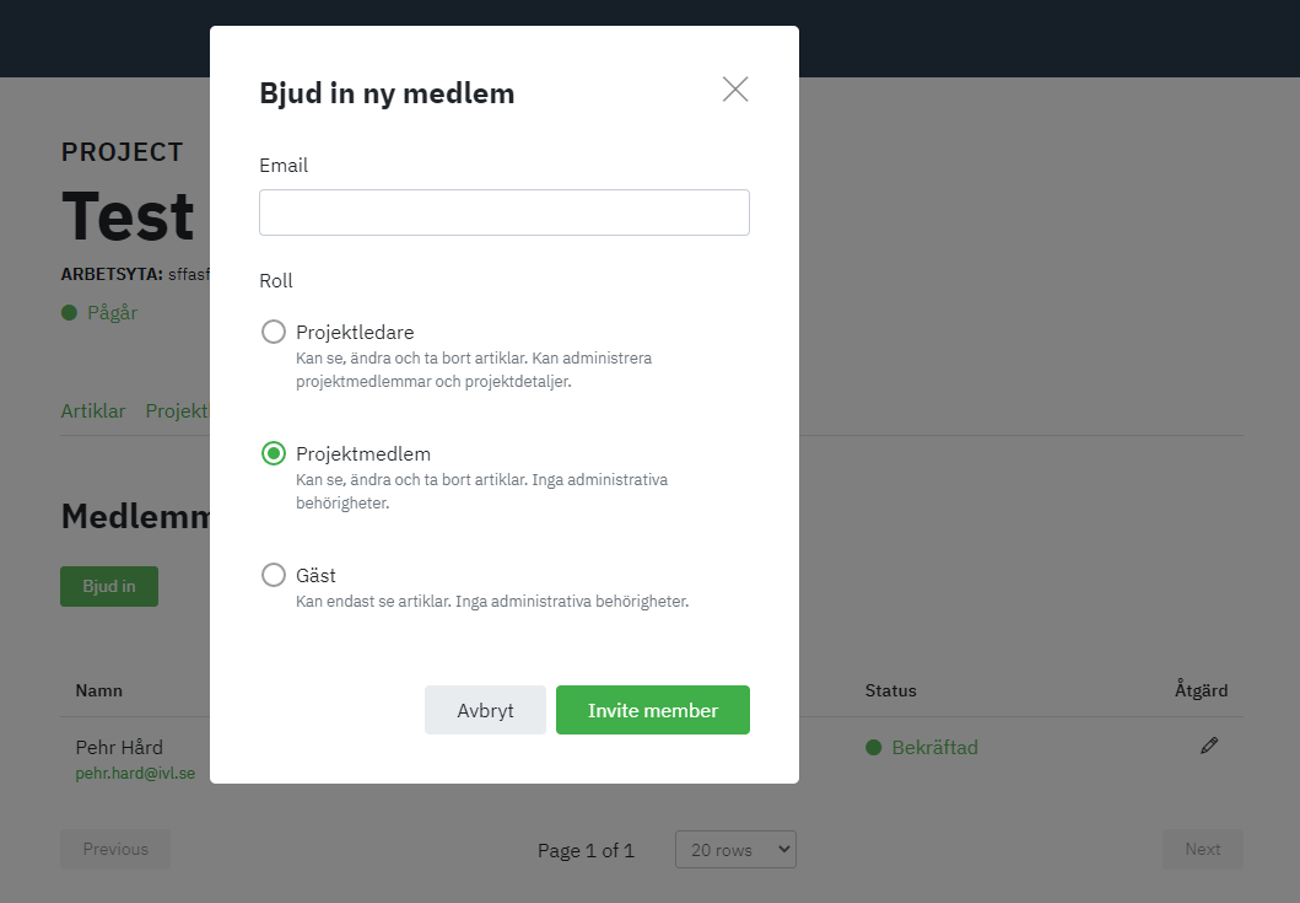Viewport: 1300px width, 903px height.
Task: Choose the Gäst role radio button
Action: coord(273,575)
